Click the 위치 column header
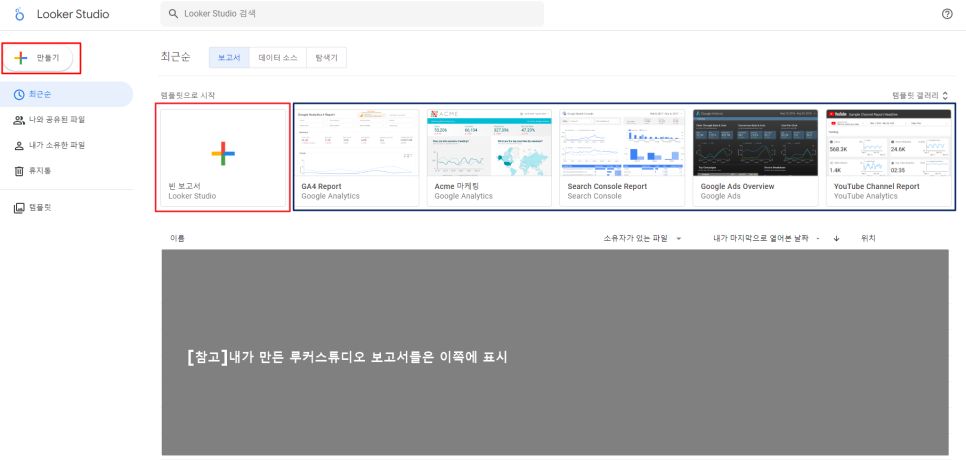Image resolution: width=966 pixels, height=460 pixels. tap(868, 238)
